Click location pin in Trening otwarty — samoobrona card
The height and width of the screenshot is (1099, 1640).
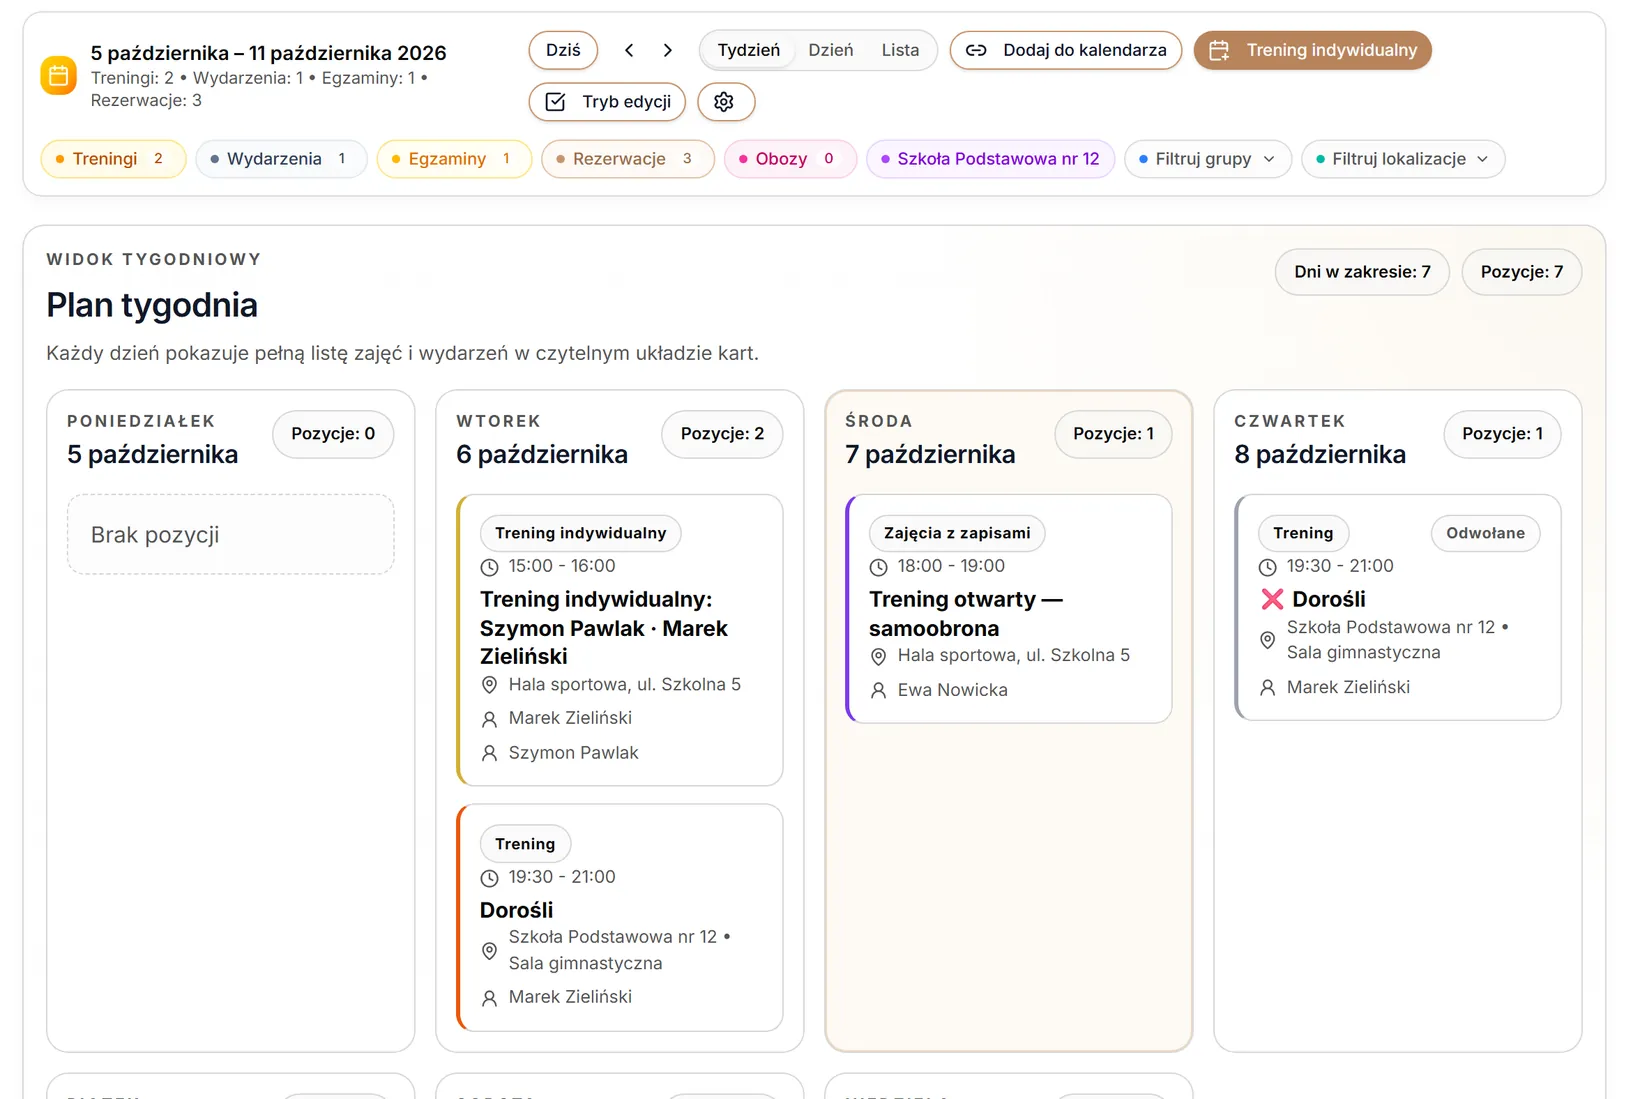878,656
